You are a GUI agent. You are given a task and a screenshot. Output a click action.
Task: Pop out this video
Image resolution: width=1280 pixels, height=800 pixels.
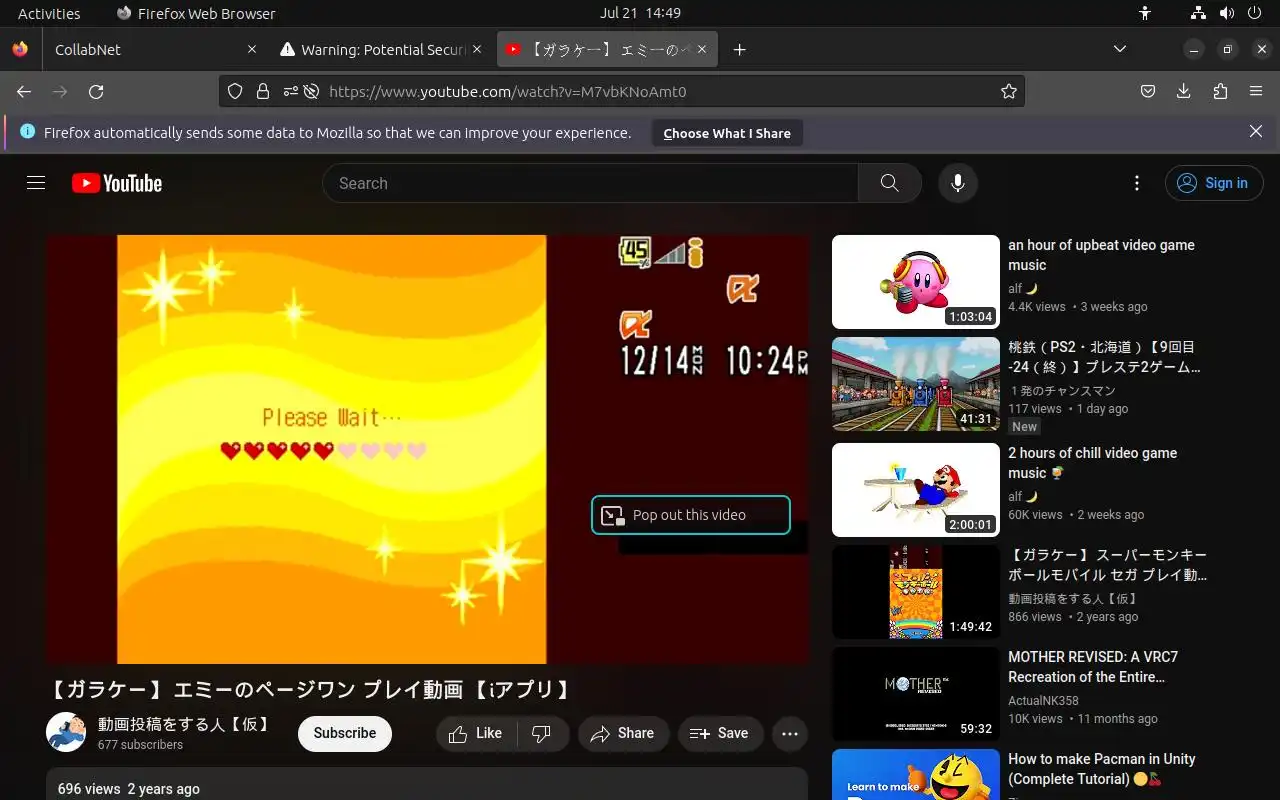click(x=691, y=515)
